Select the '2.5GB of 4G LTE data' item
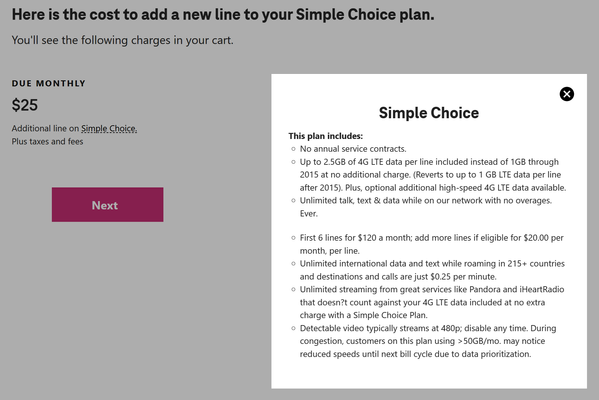Image resolution: width=599 pixels, height=400 pixels. 433,175
